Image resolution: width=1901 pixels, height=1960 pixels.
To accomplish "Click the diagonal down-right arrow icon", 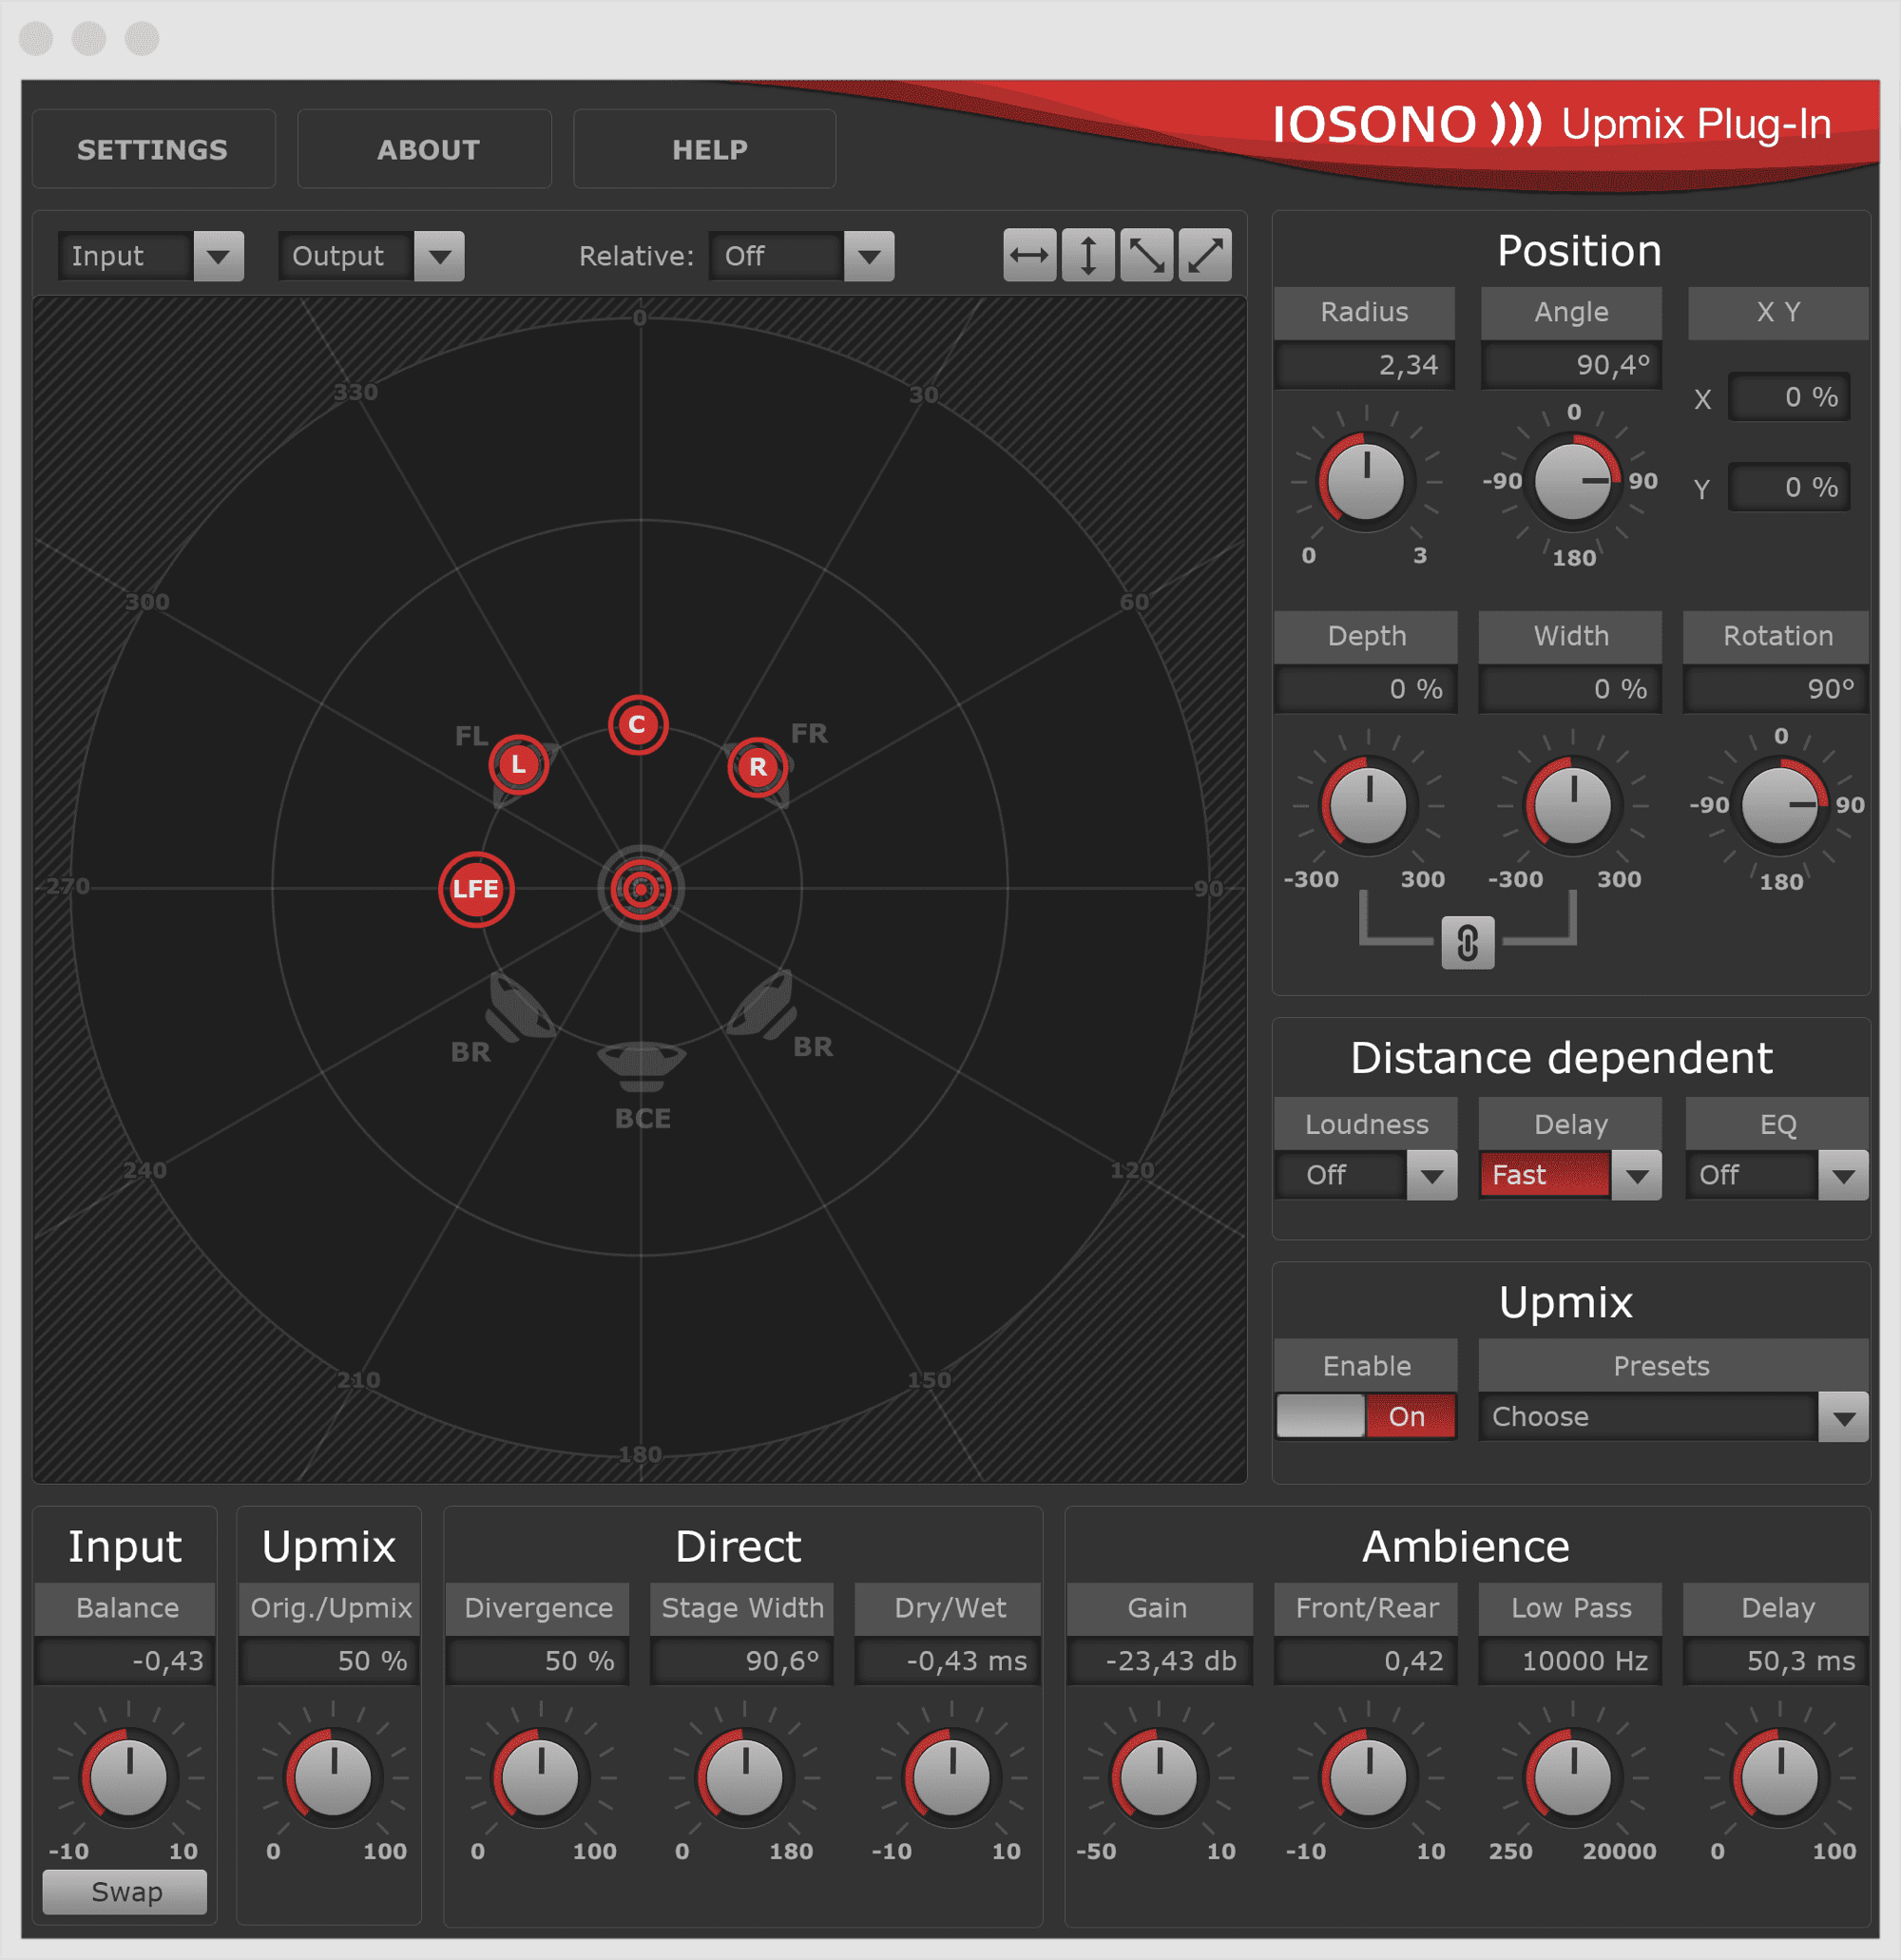I will pos(1146,256).
